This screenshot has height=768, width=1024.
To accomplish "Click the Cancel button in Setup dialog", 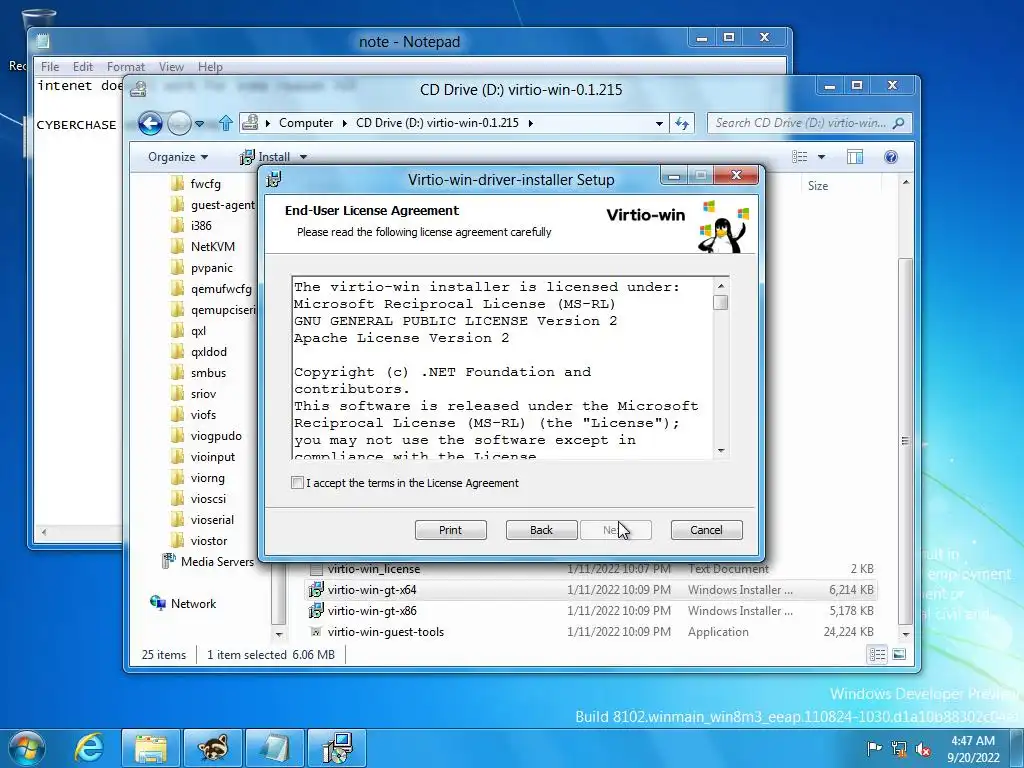I will [707, 530].
